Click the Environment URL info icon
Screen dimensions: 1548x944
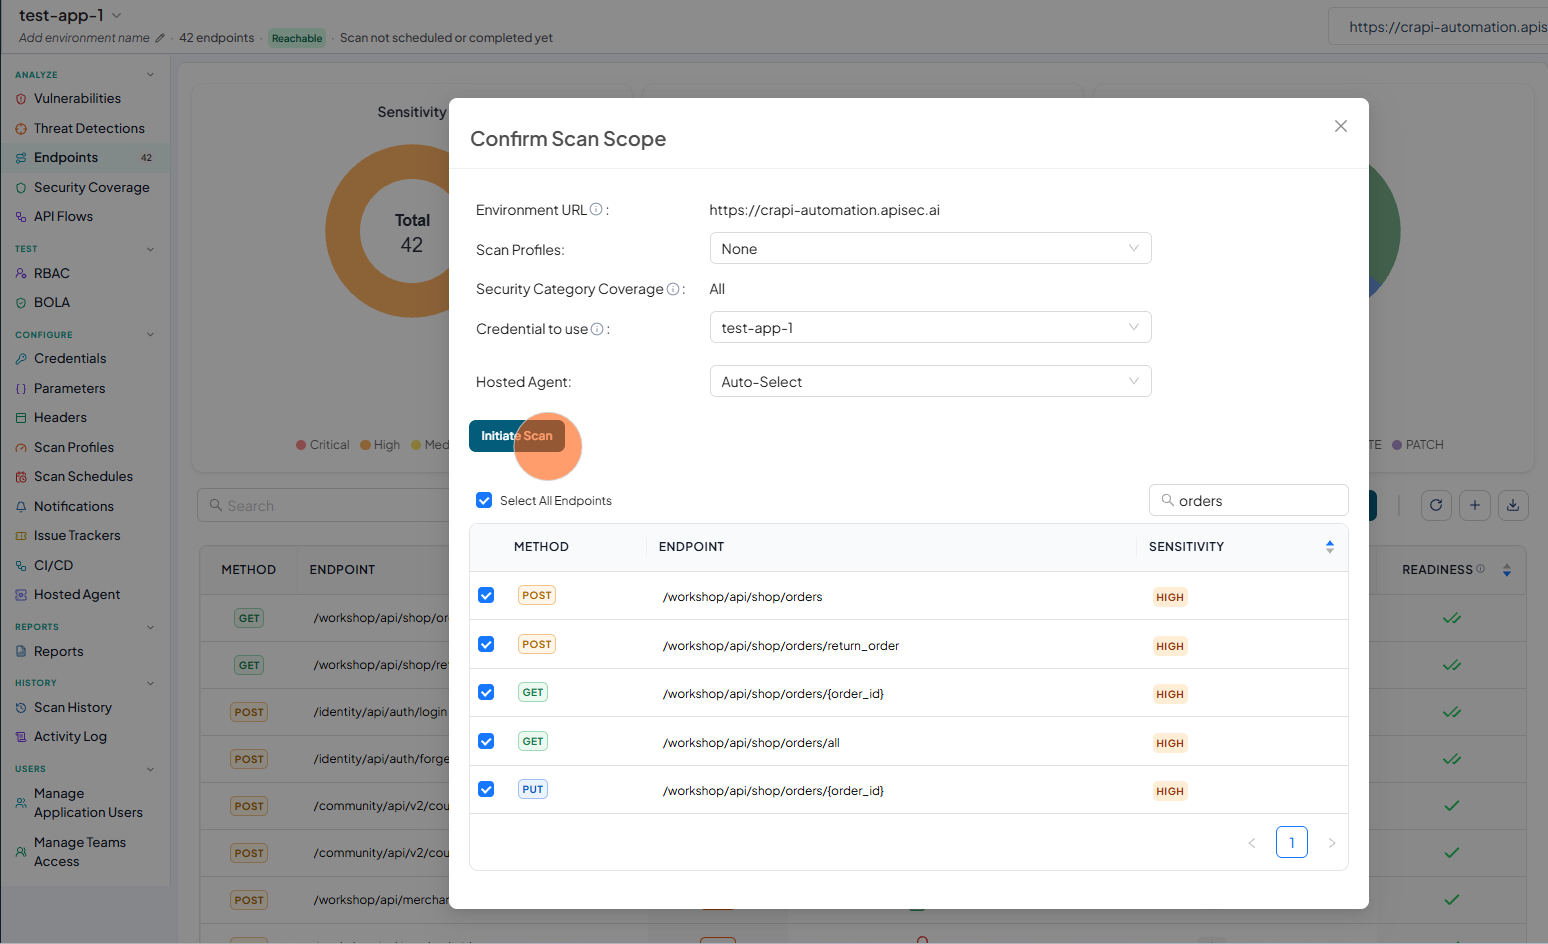click(x=596, y=210)
